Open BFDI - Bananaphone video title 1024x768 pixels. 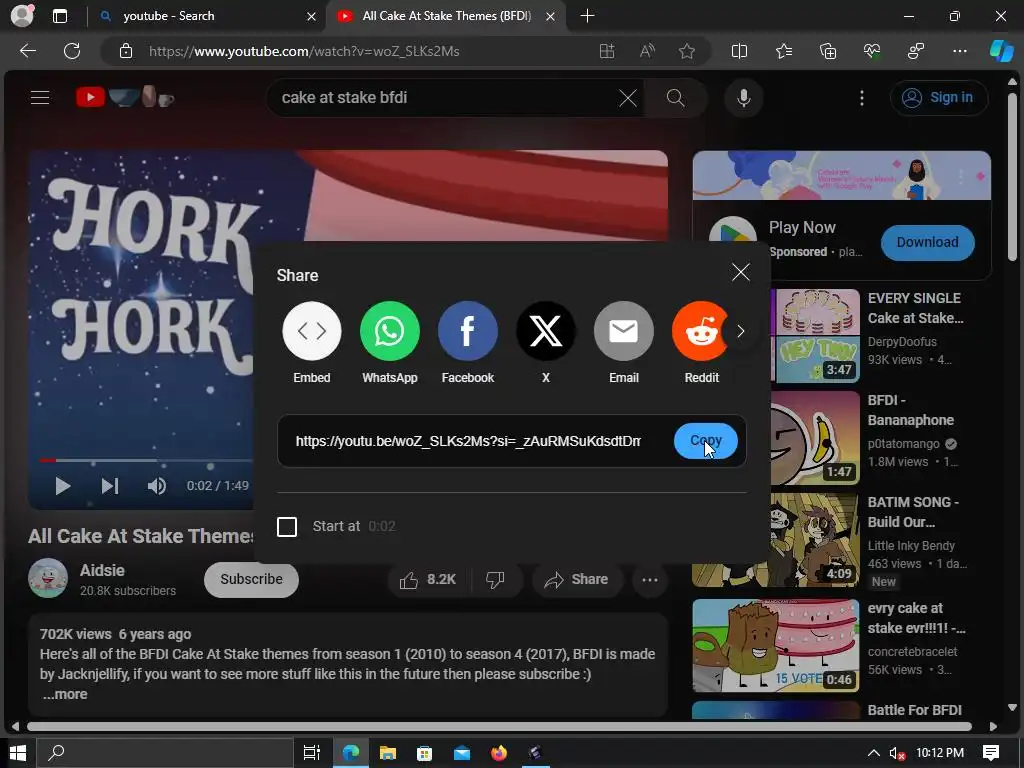click(x=910, y=410)
